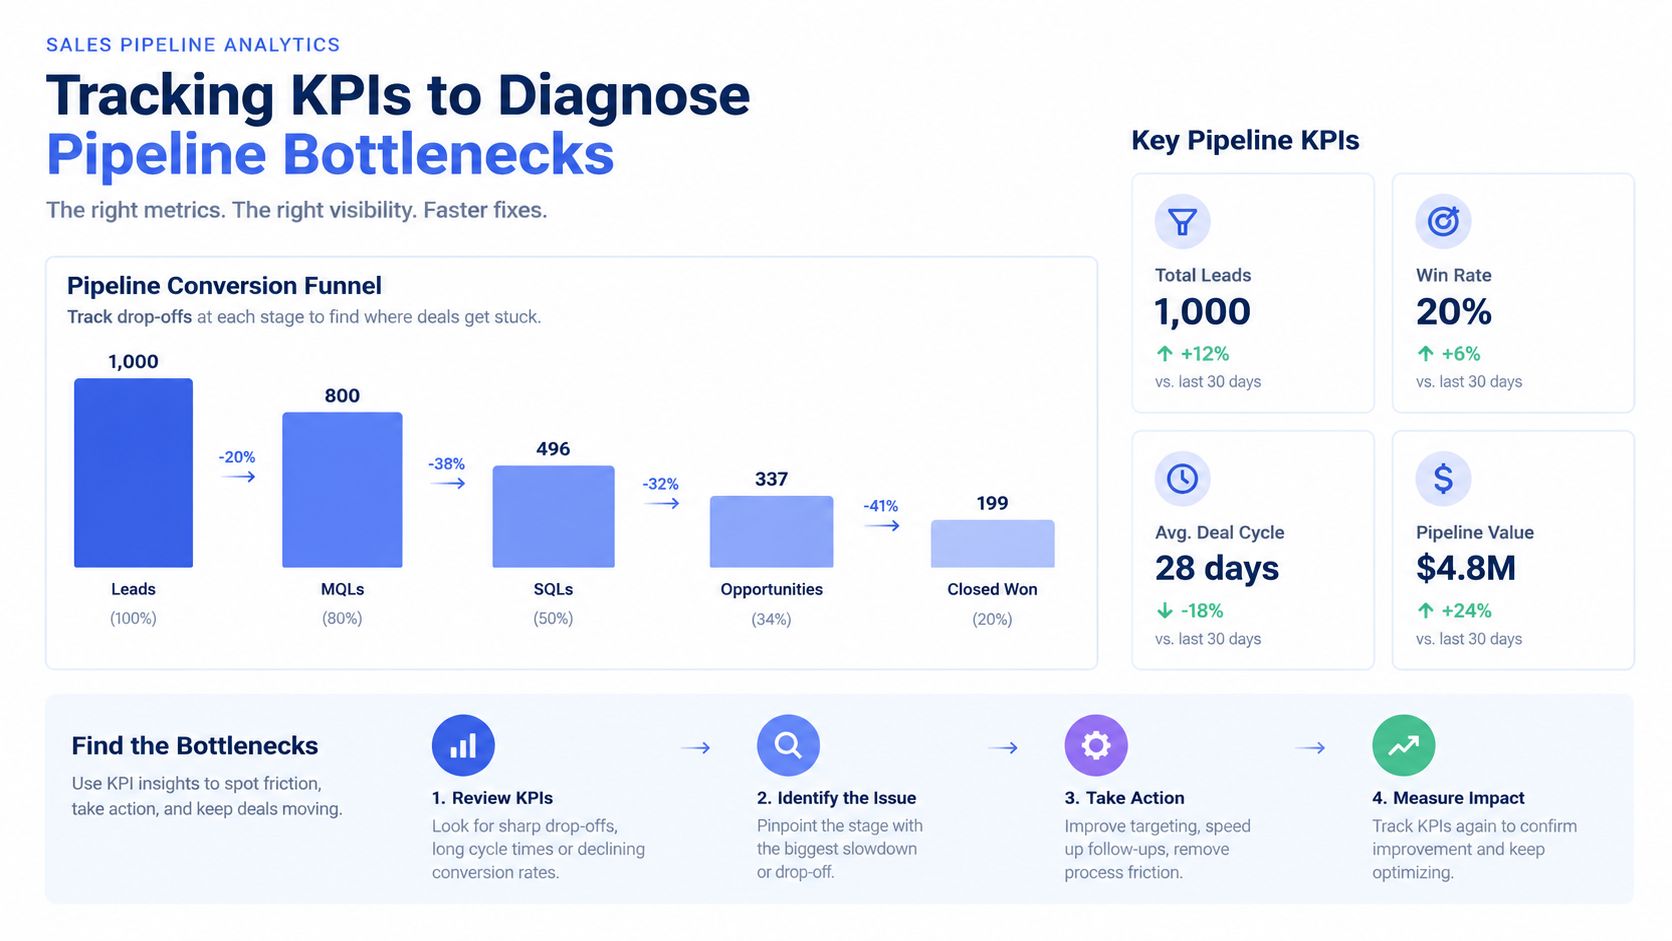This screenshot has width=1672, height=941.
Task: Click the 496 value above SQLs bar
Action: [553, 449]
